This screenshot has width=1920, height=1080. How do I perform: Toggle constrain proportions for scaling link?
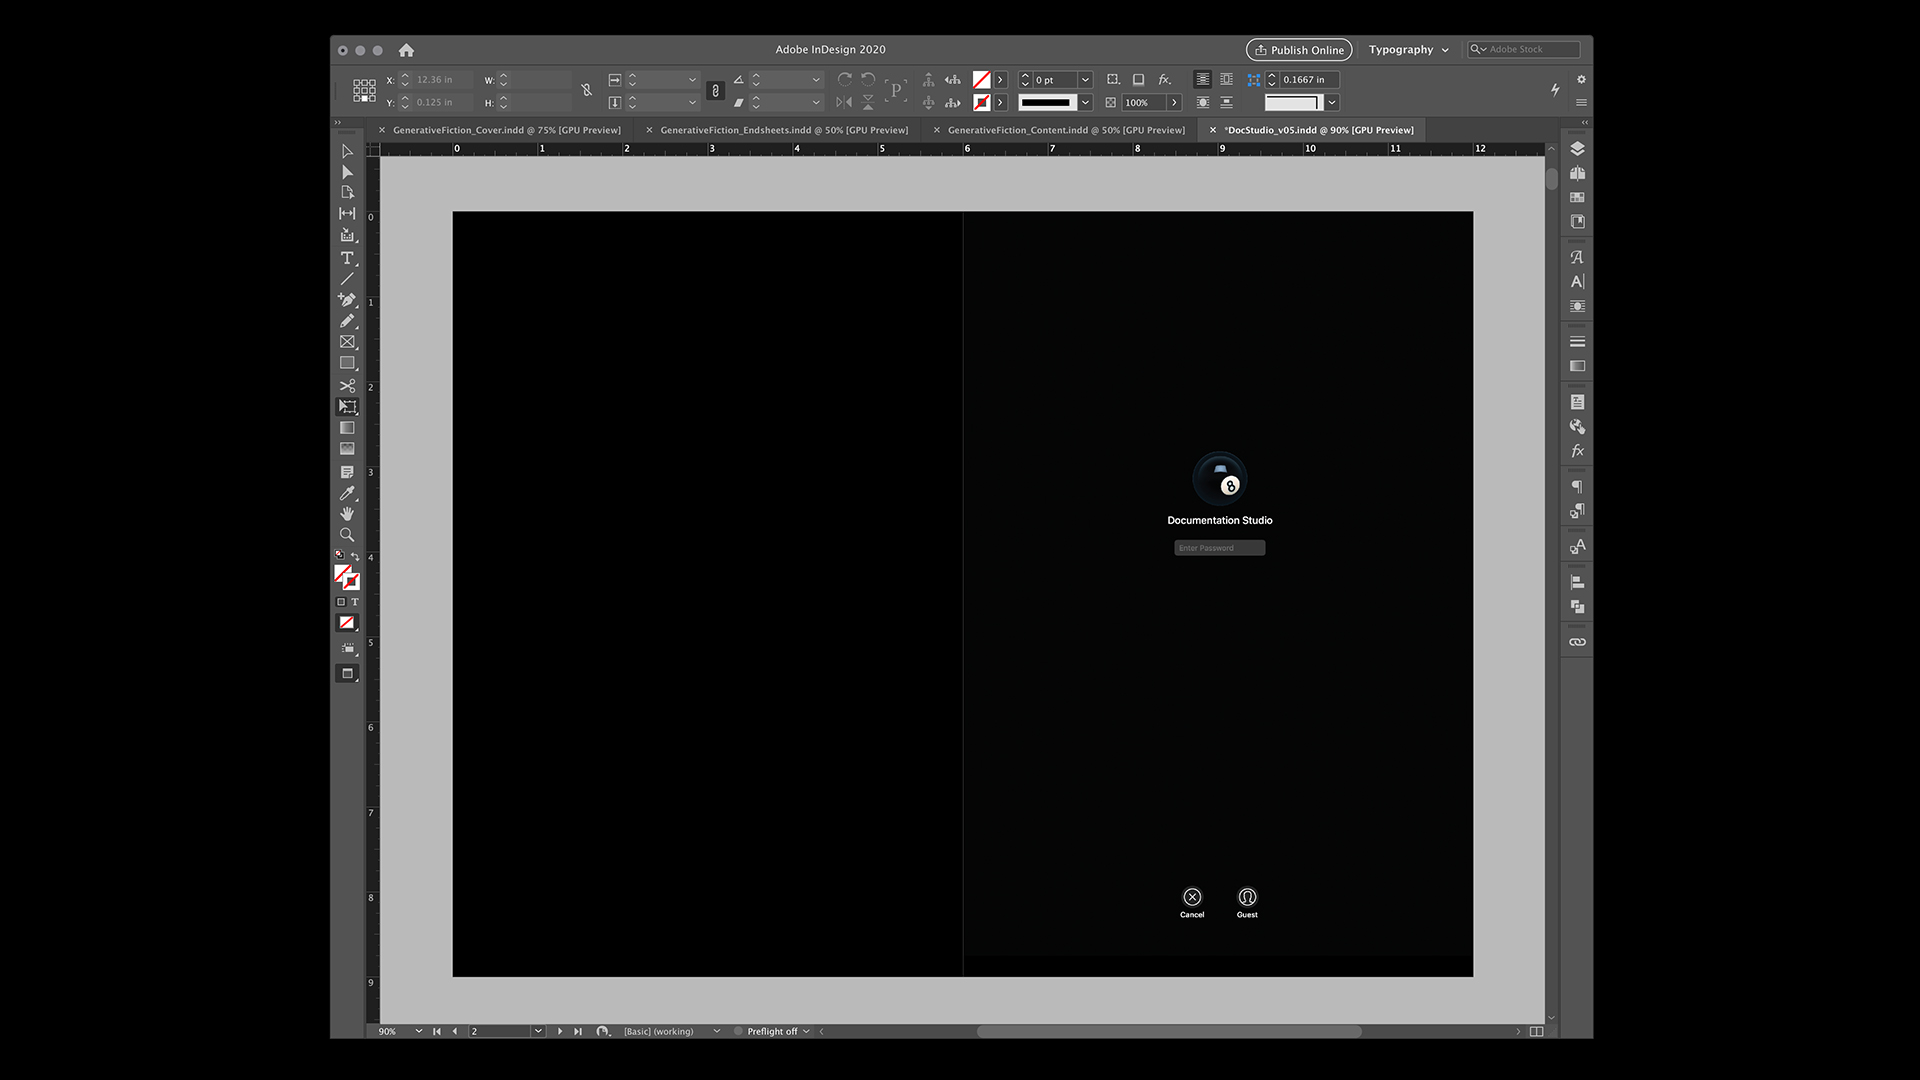715,91
